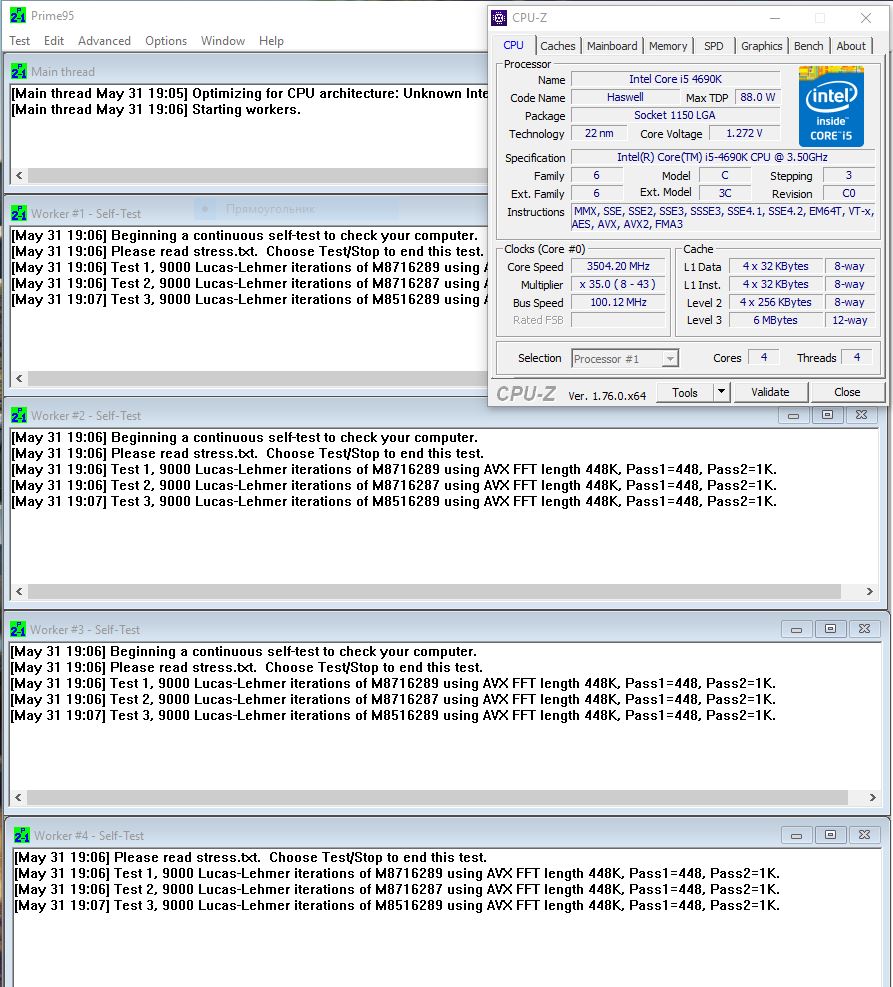893x987 pixels.
Task: Switch to the SPD tab in CPU-Z
Action: click(714, 46)
